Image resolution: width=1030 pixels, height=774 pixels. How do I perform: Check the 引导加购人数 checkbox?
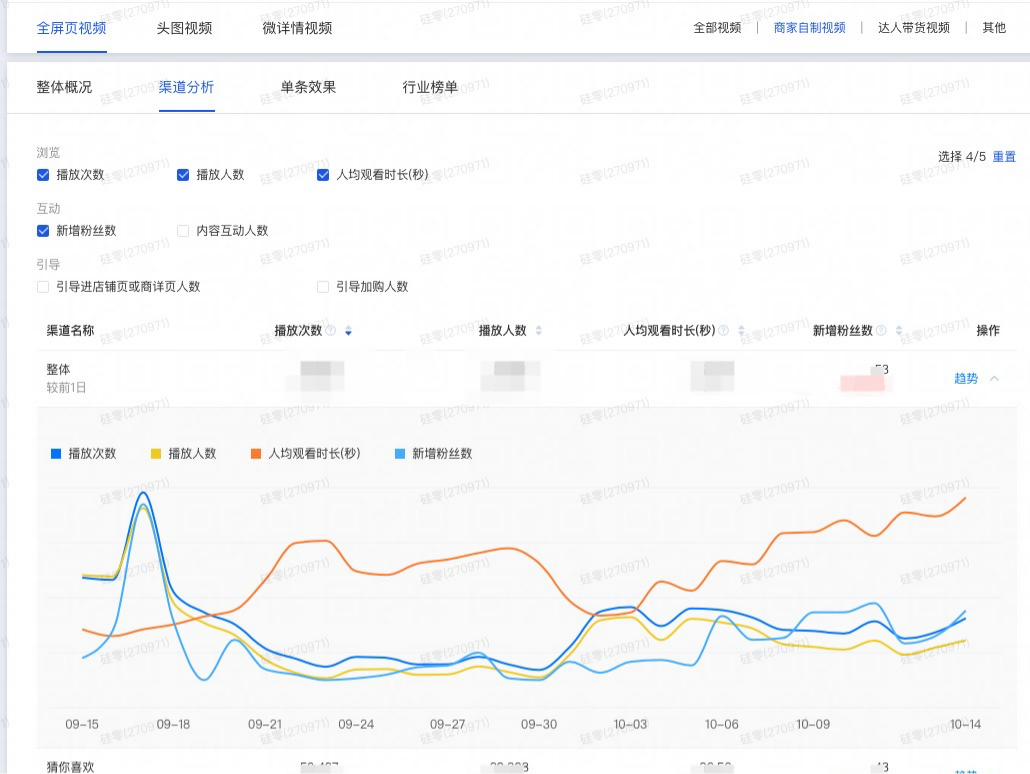point(323,287)
